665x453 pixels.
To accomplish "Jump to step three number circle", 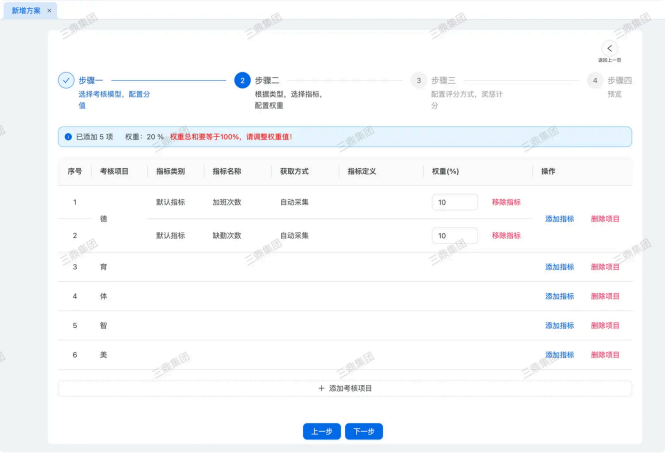I will coord(418,80).
